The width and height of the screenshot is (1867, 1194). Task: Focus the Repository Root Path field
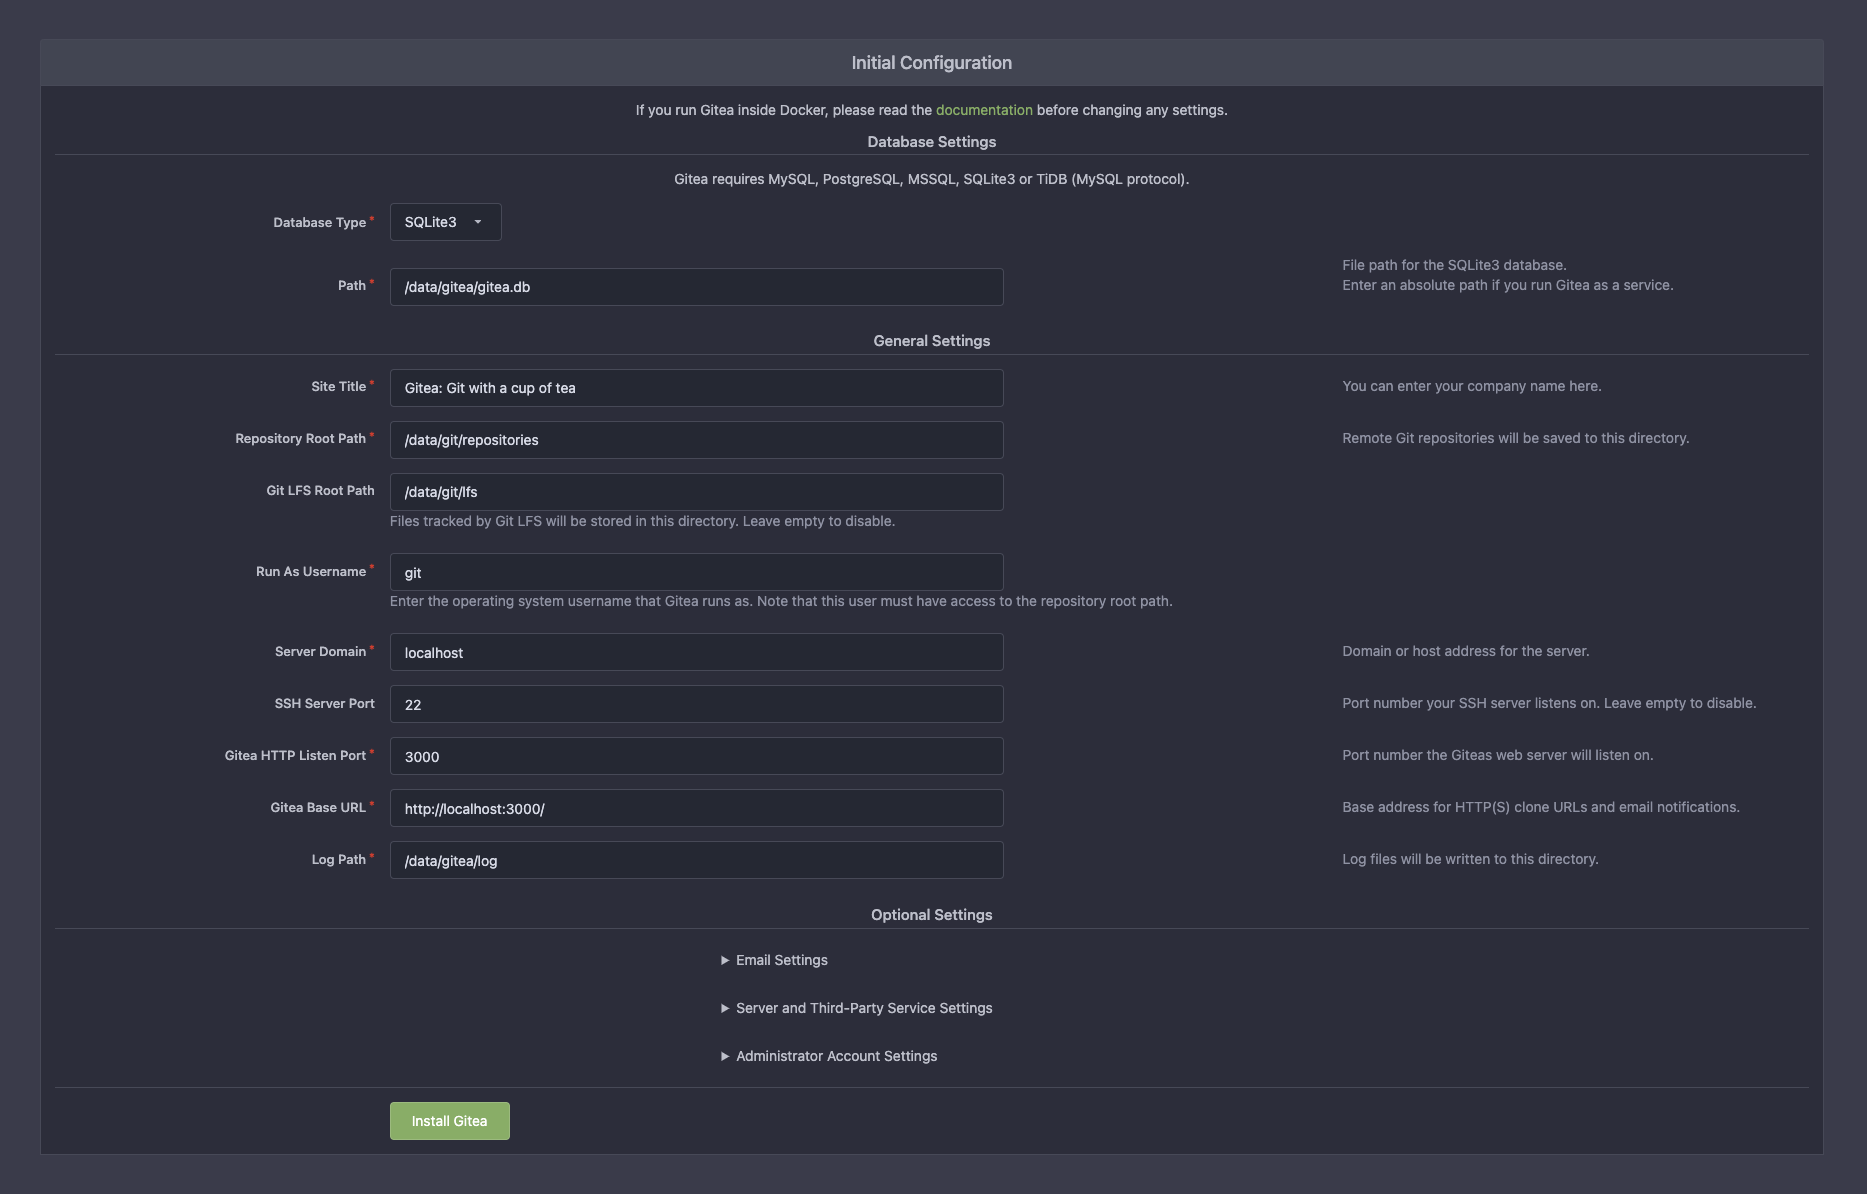pyautogui.click(x=696, y=439)
